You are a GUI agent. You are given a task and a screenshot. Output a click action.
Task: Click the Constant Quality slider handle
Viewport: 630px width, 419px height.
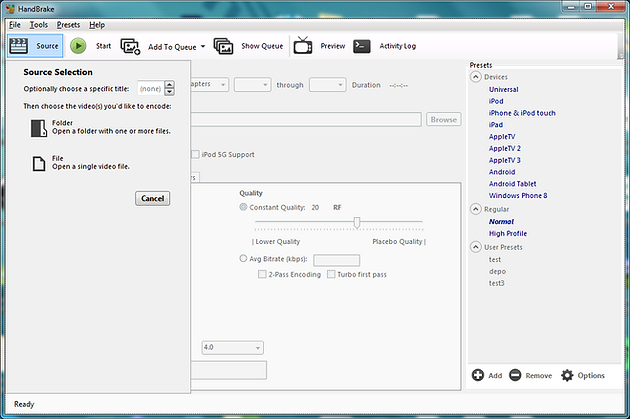click(x=357, y=222)
